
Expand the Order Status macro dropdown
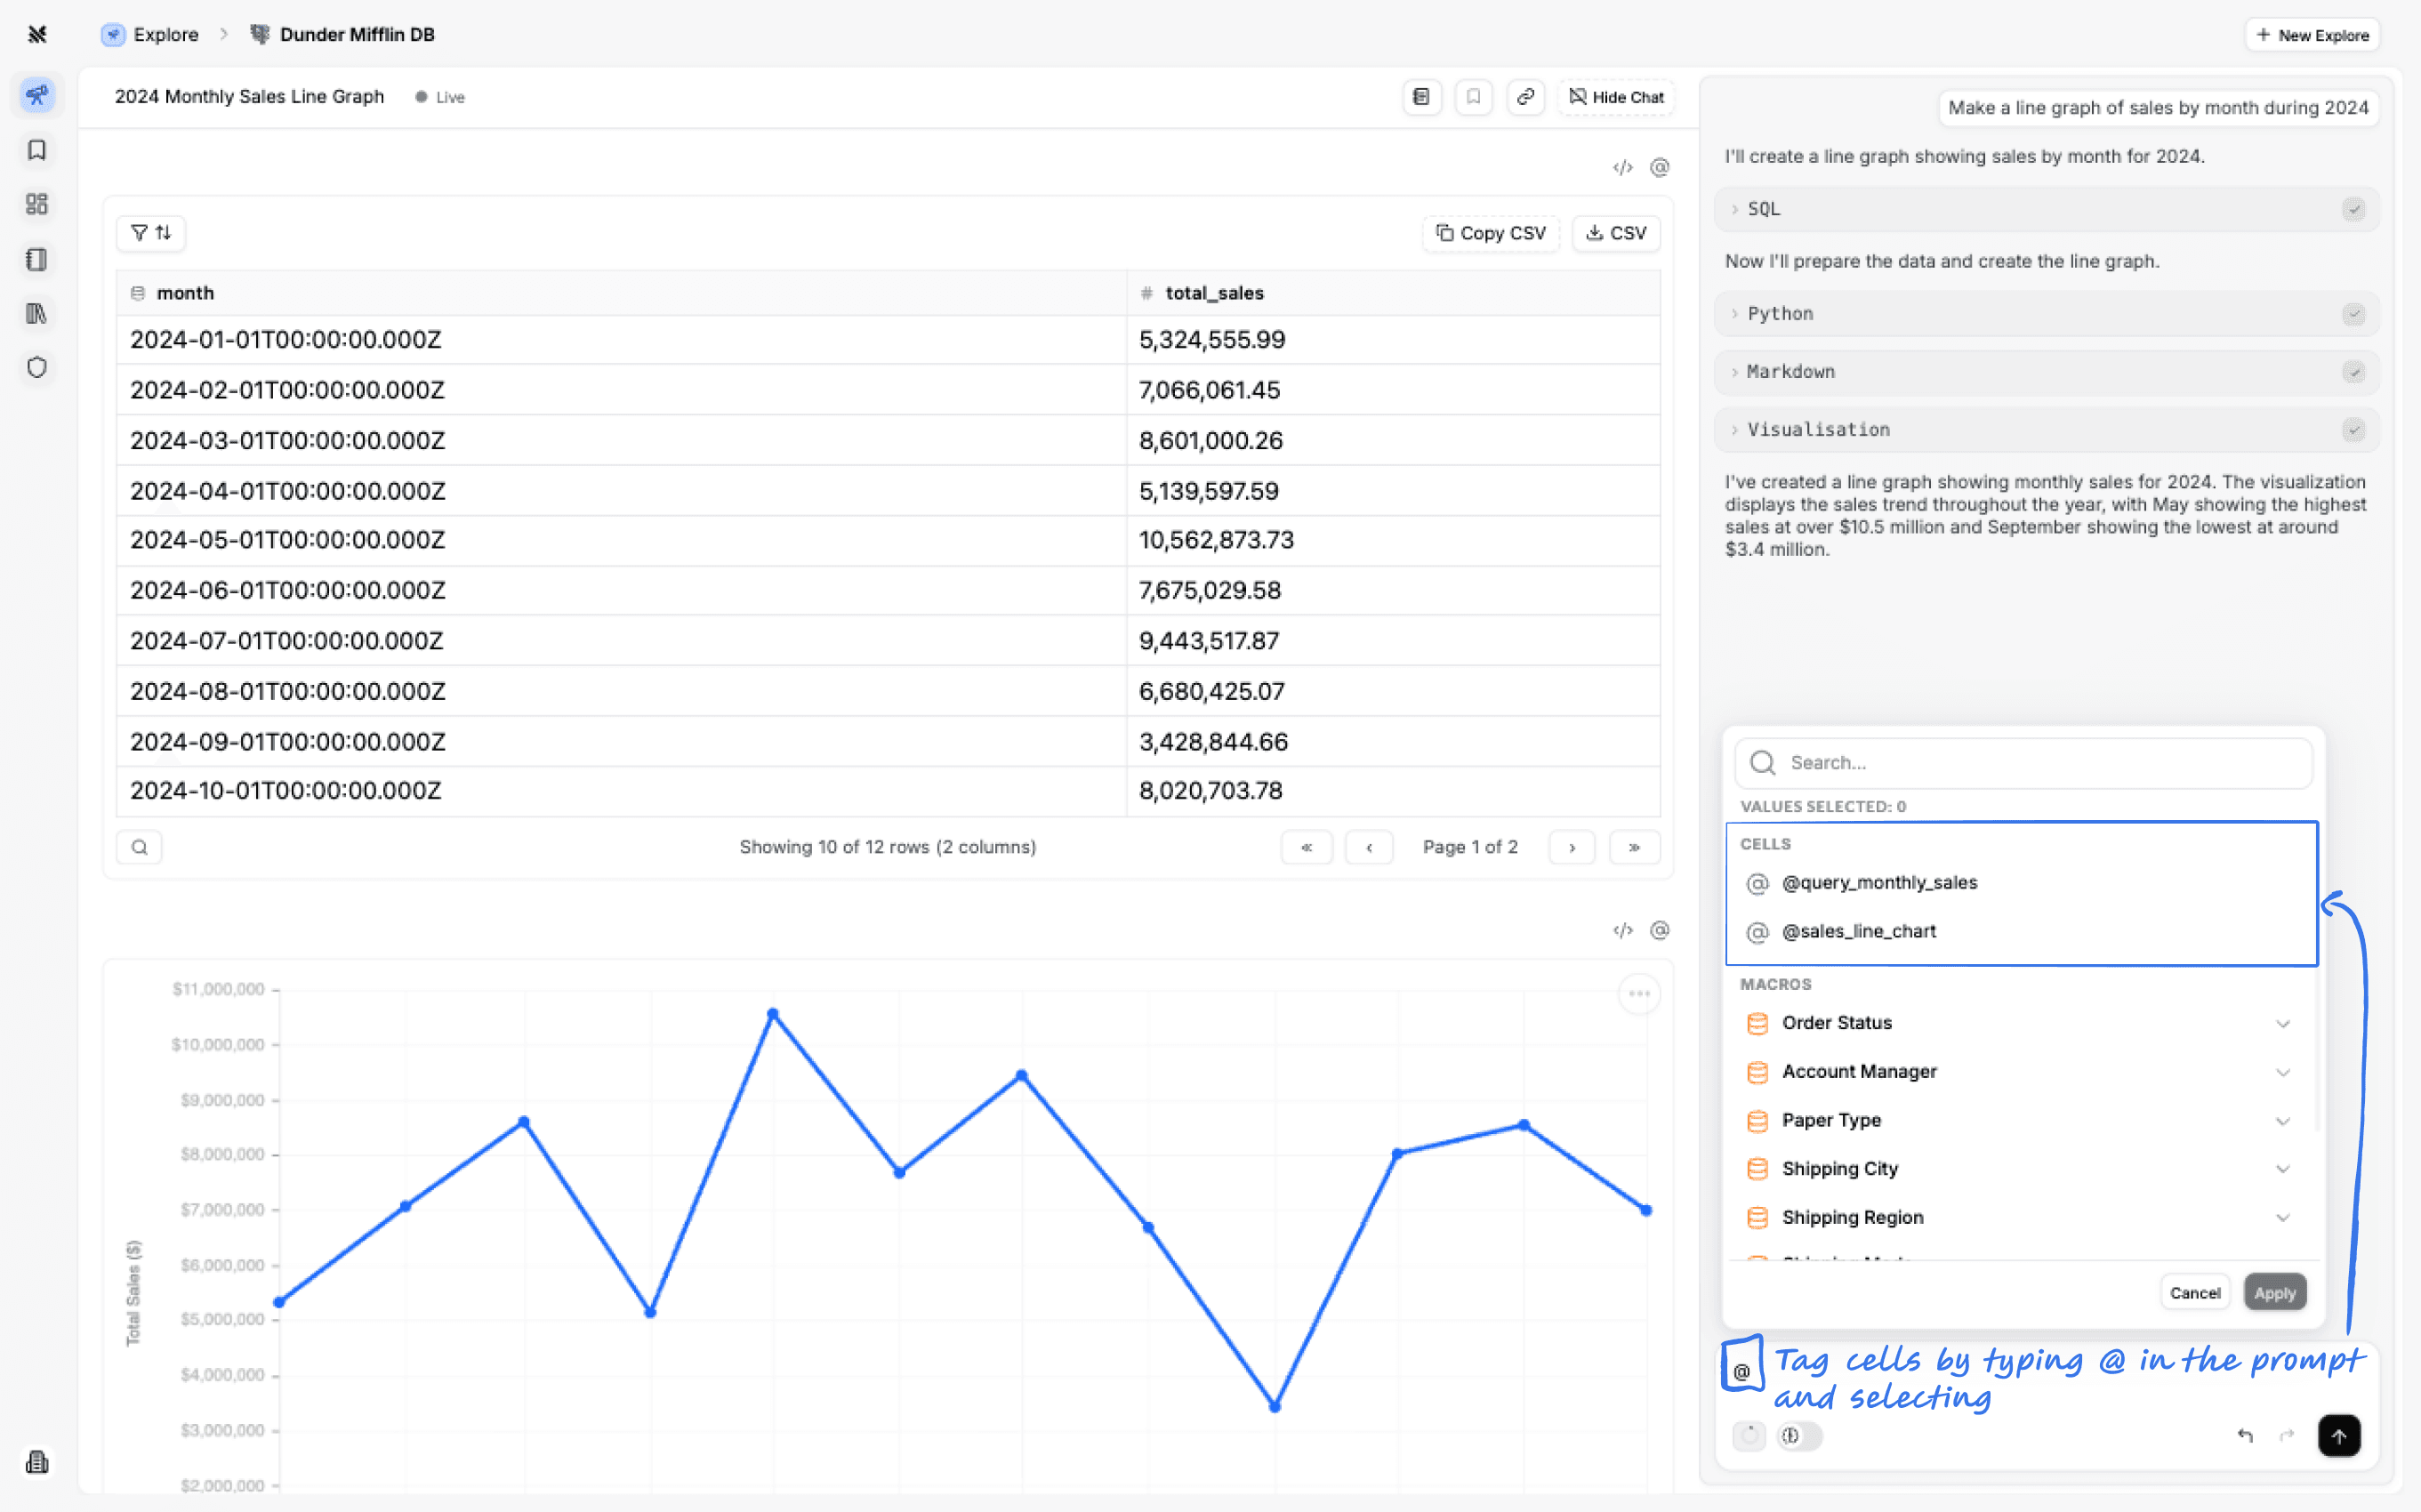tap(2283, 1023)
